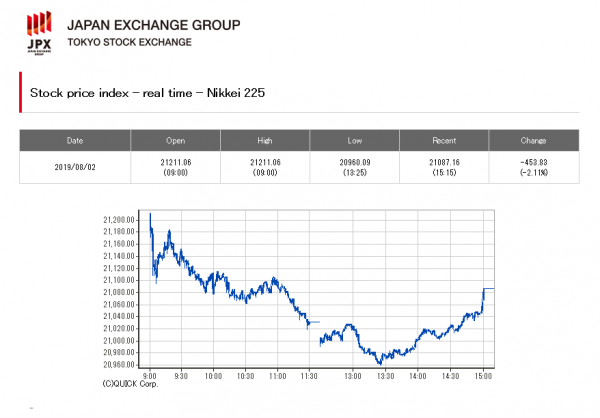Click the 21,200.00 label on price axis
Image resolution: width=600 pixels, height=418 pixels.
[119, 219]
